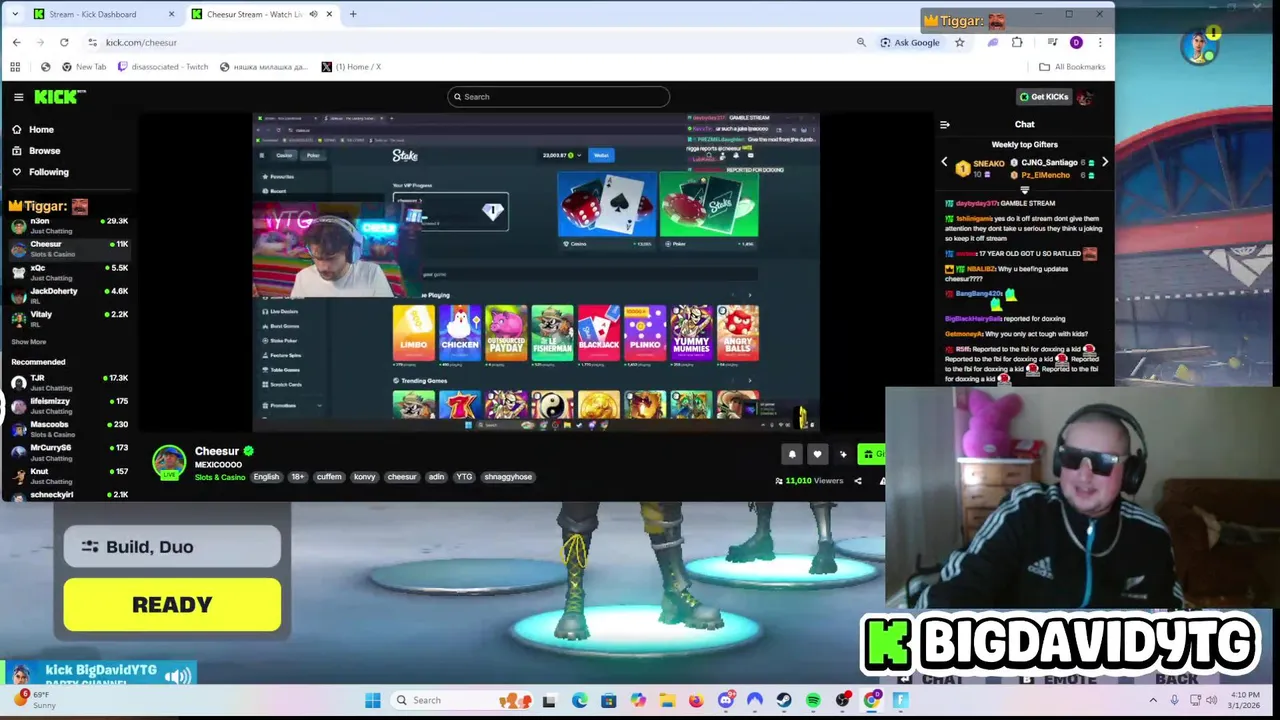Change the Build, Duo game mode

pyautogui.click(x=172, y=547)
